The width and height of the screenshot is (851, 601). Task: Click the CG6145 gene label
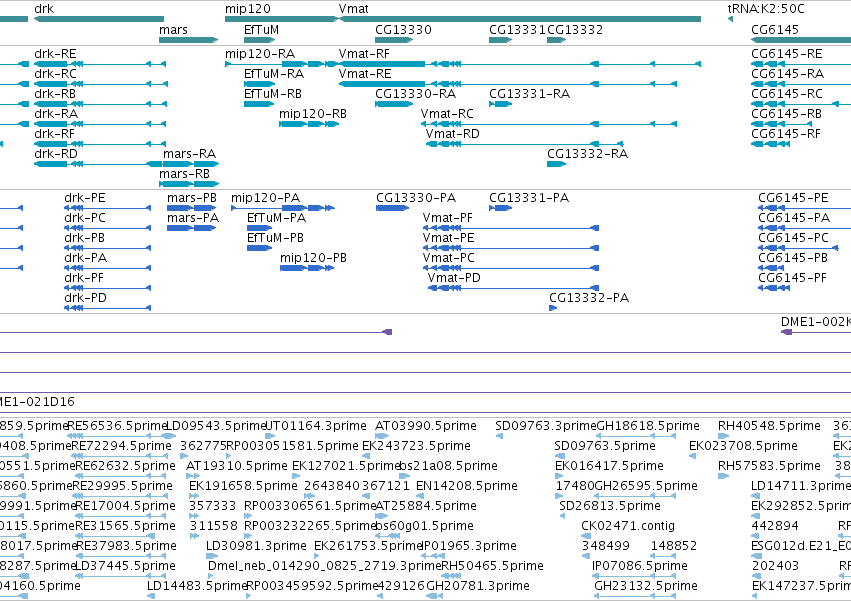775,29
